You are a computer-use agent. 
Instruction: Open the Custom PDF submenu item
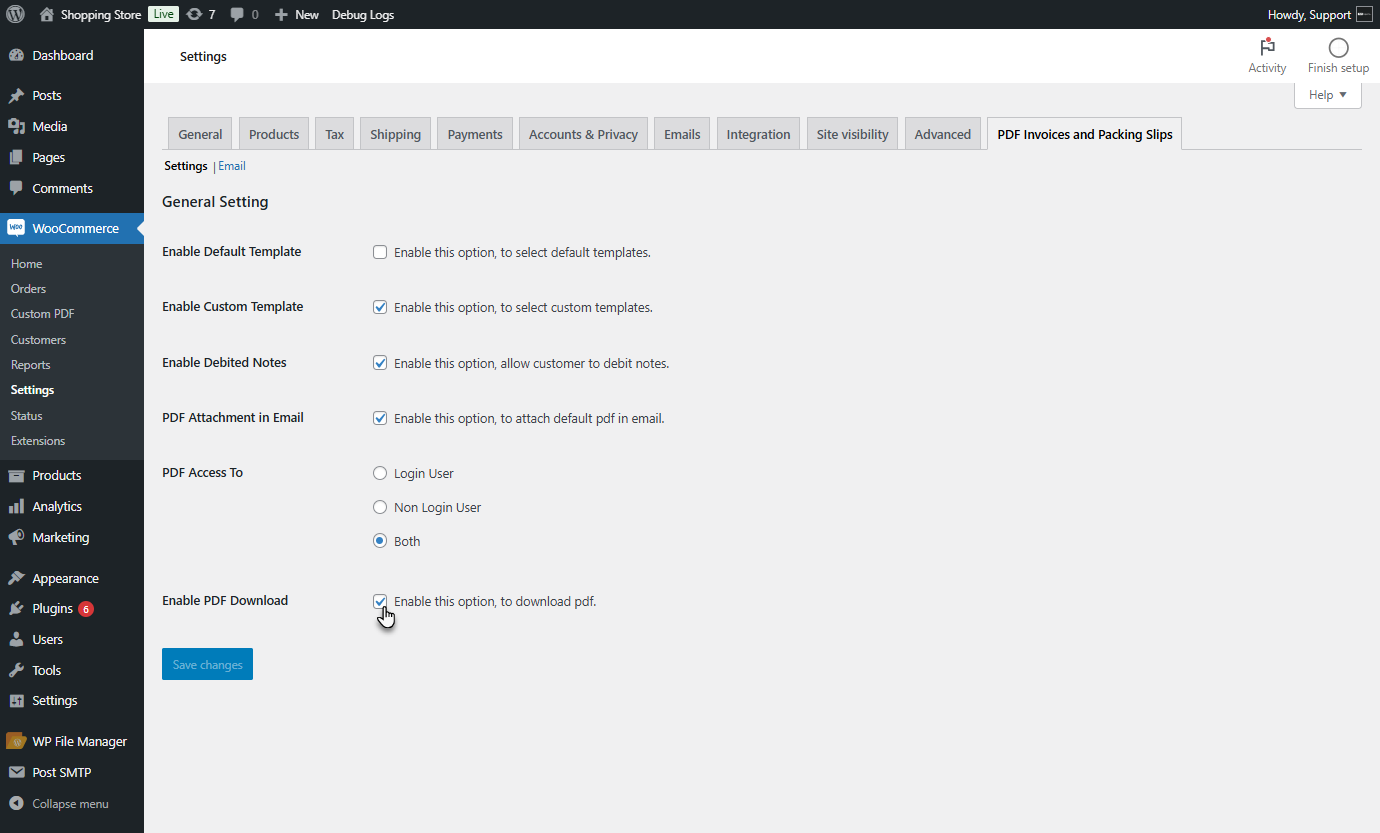tap(42, 313)
